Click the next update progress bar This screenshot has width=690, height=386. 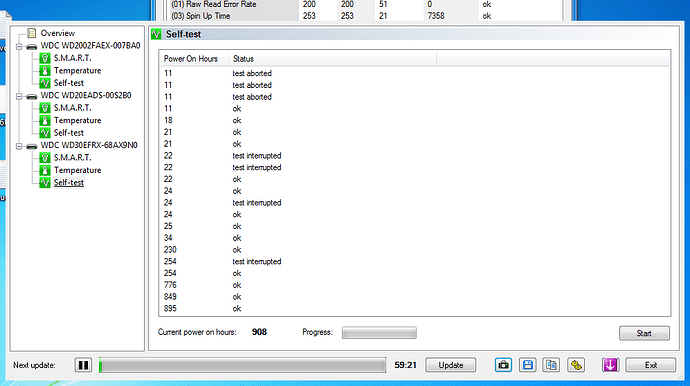(x=242, y=365)
